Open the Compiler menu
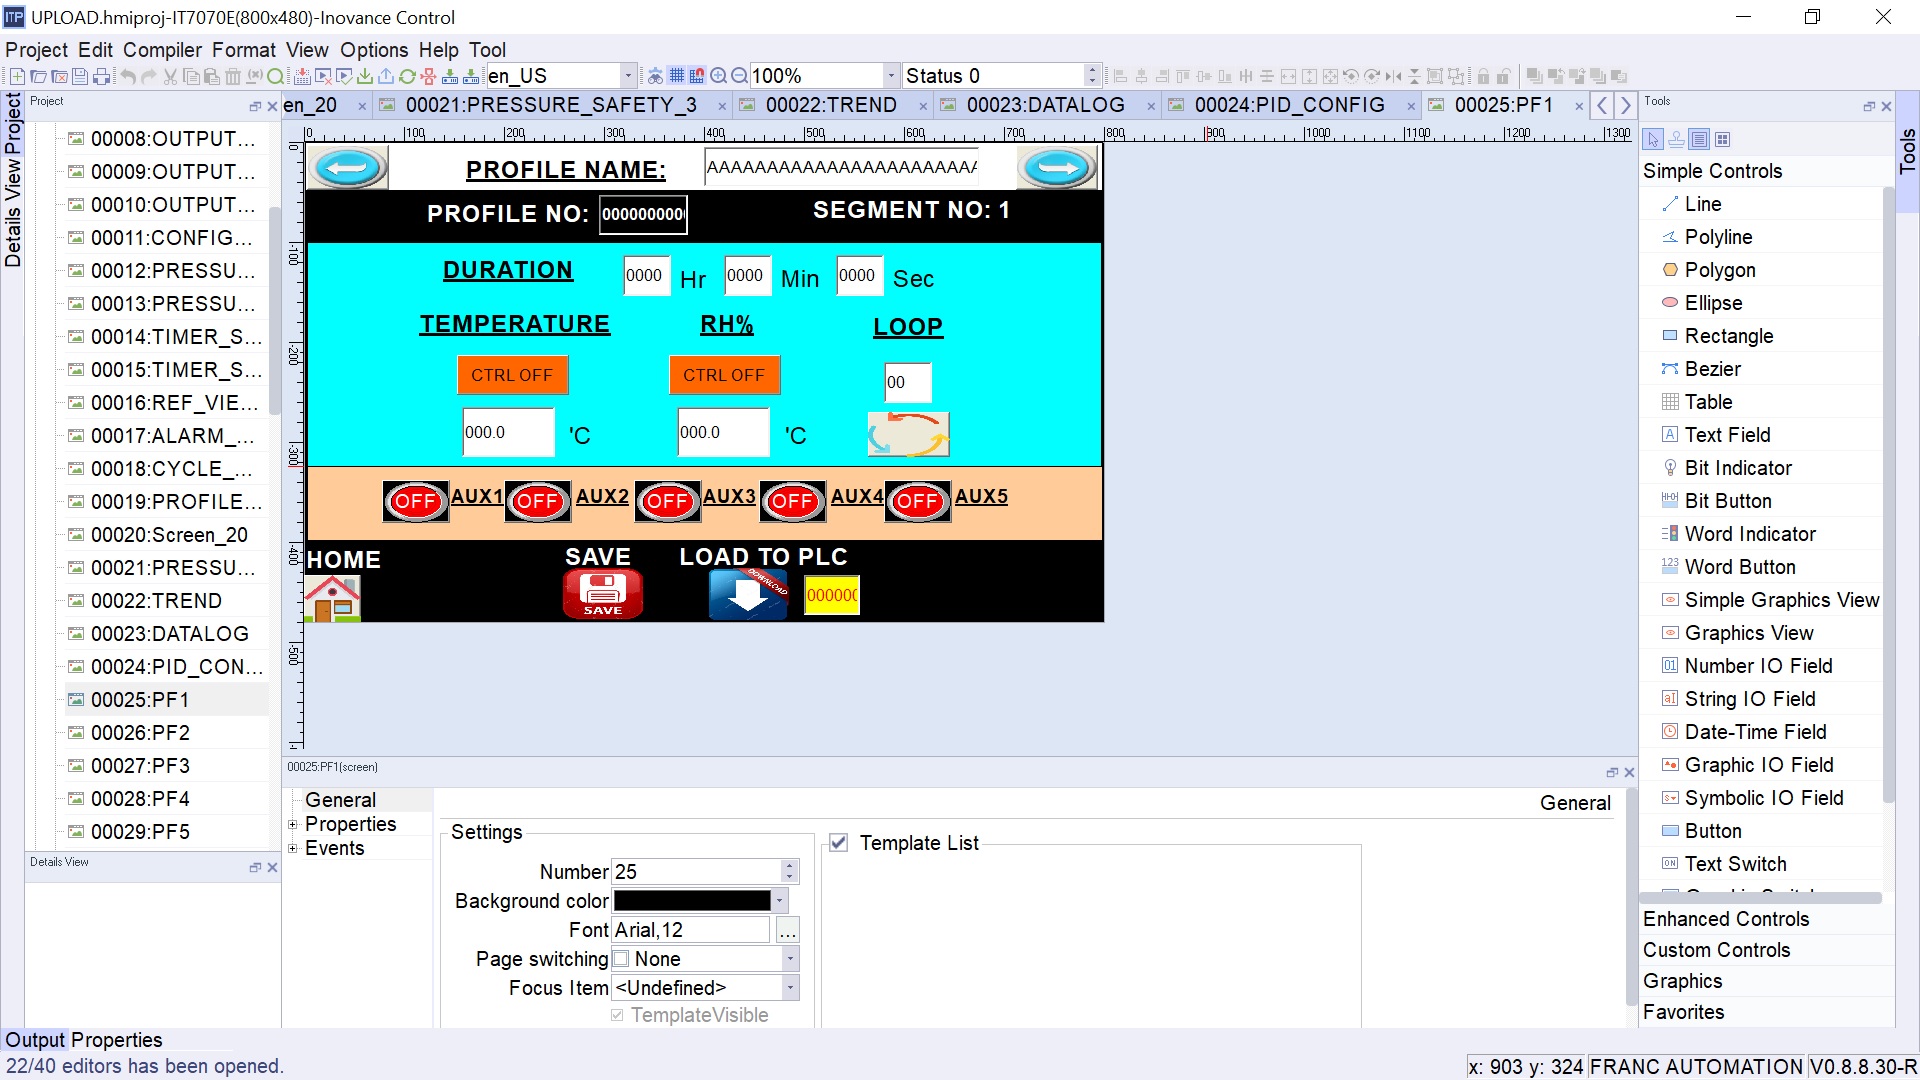This screenshot has width=1920, height=1080. point(162,50)
